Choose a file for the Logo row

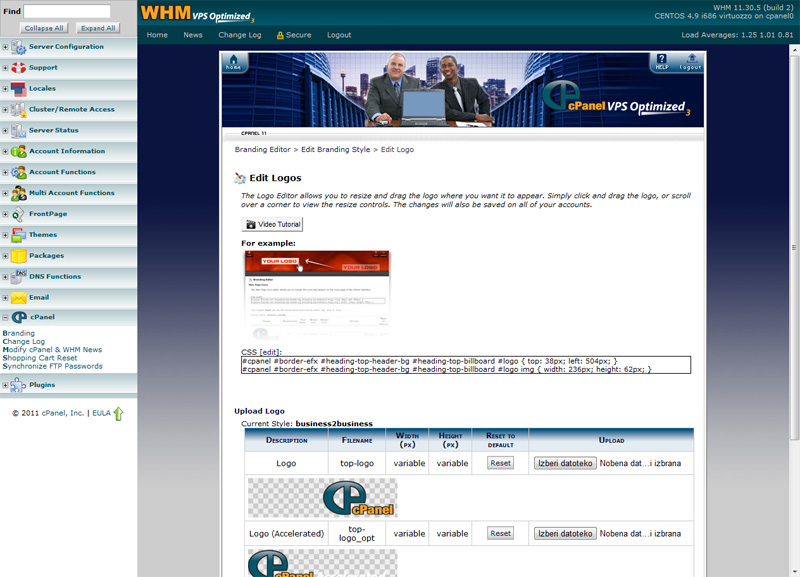pyautogui.click(x=565, y=463)
